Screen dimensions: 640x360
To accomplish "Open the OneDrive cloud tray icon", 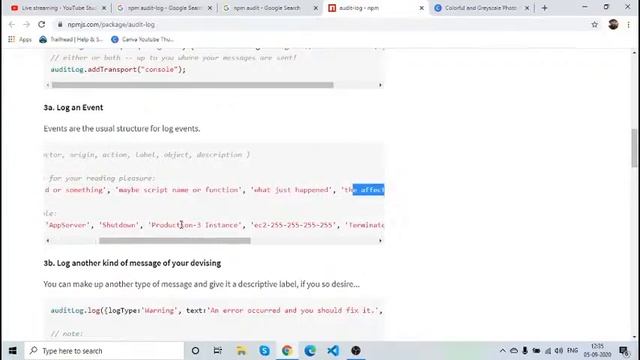I will 514,351.
